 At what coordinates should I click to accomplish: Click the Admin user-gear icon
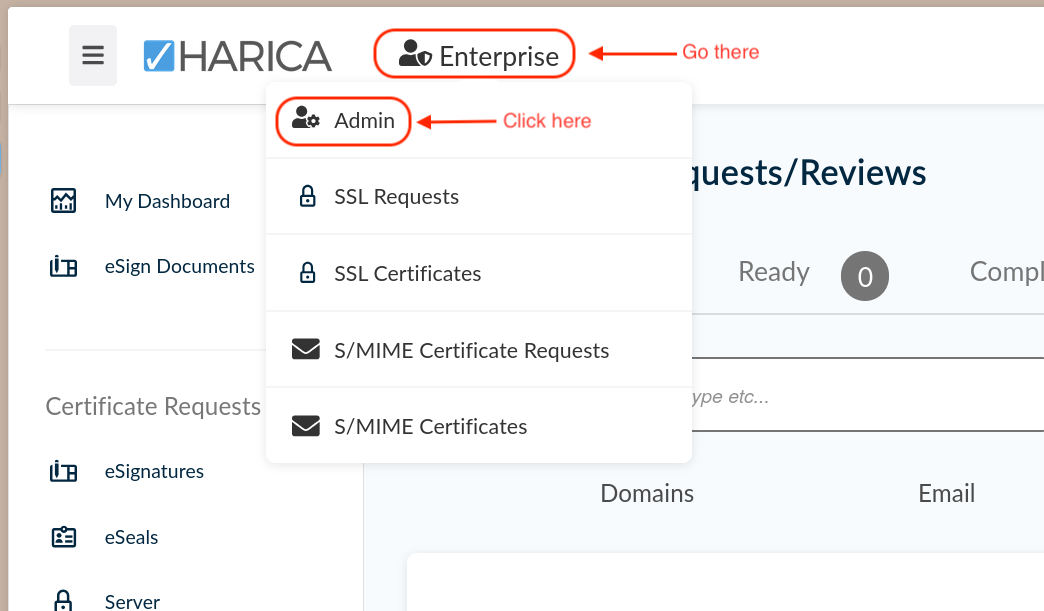(306, 120)
